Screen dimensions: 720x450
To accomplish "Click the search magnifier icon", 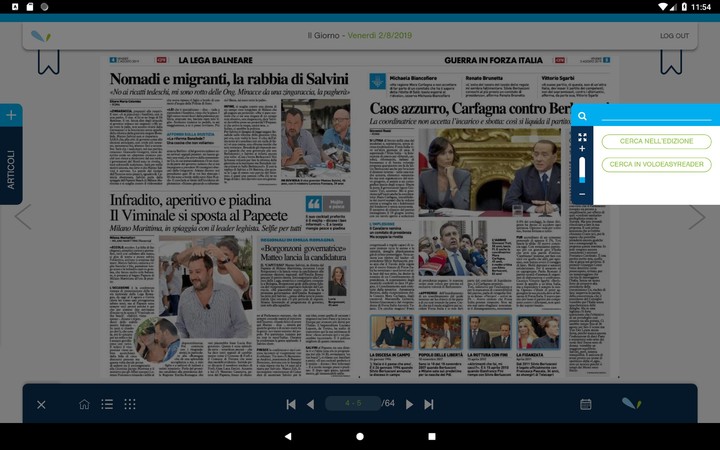I will (x=582, y=116).
